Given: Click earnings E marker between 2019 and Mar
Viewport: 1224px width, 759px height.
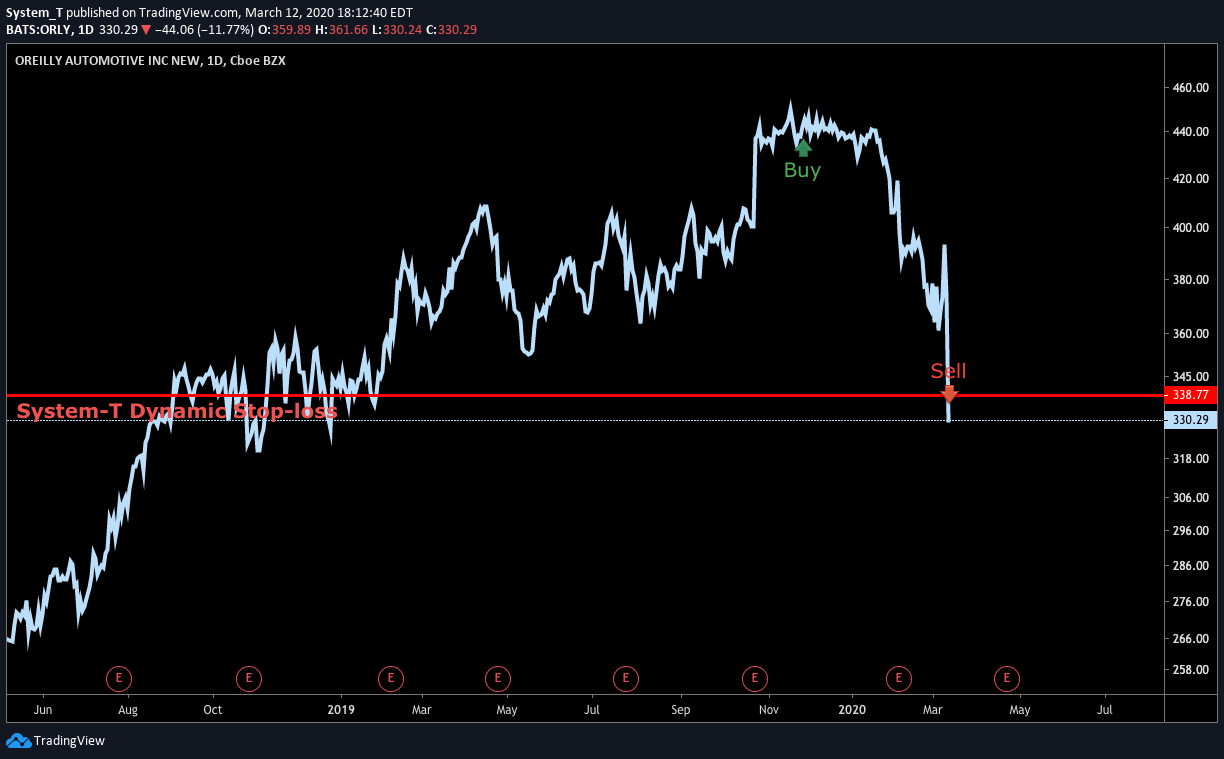Looking at the screenshot, I should [x=391, y=679].
